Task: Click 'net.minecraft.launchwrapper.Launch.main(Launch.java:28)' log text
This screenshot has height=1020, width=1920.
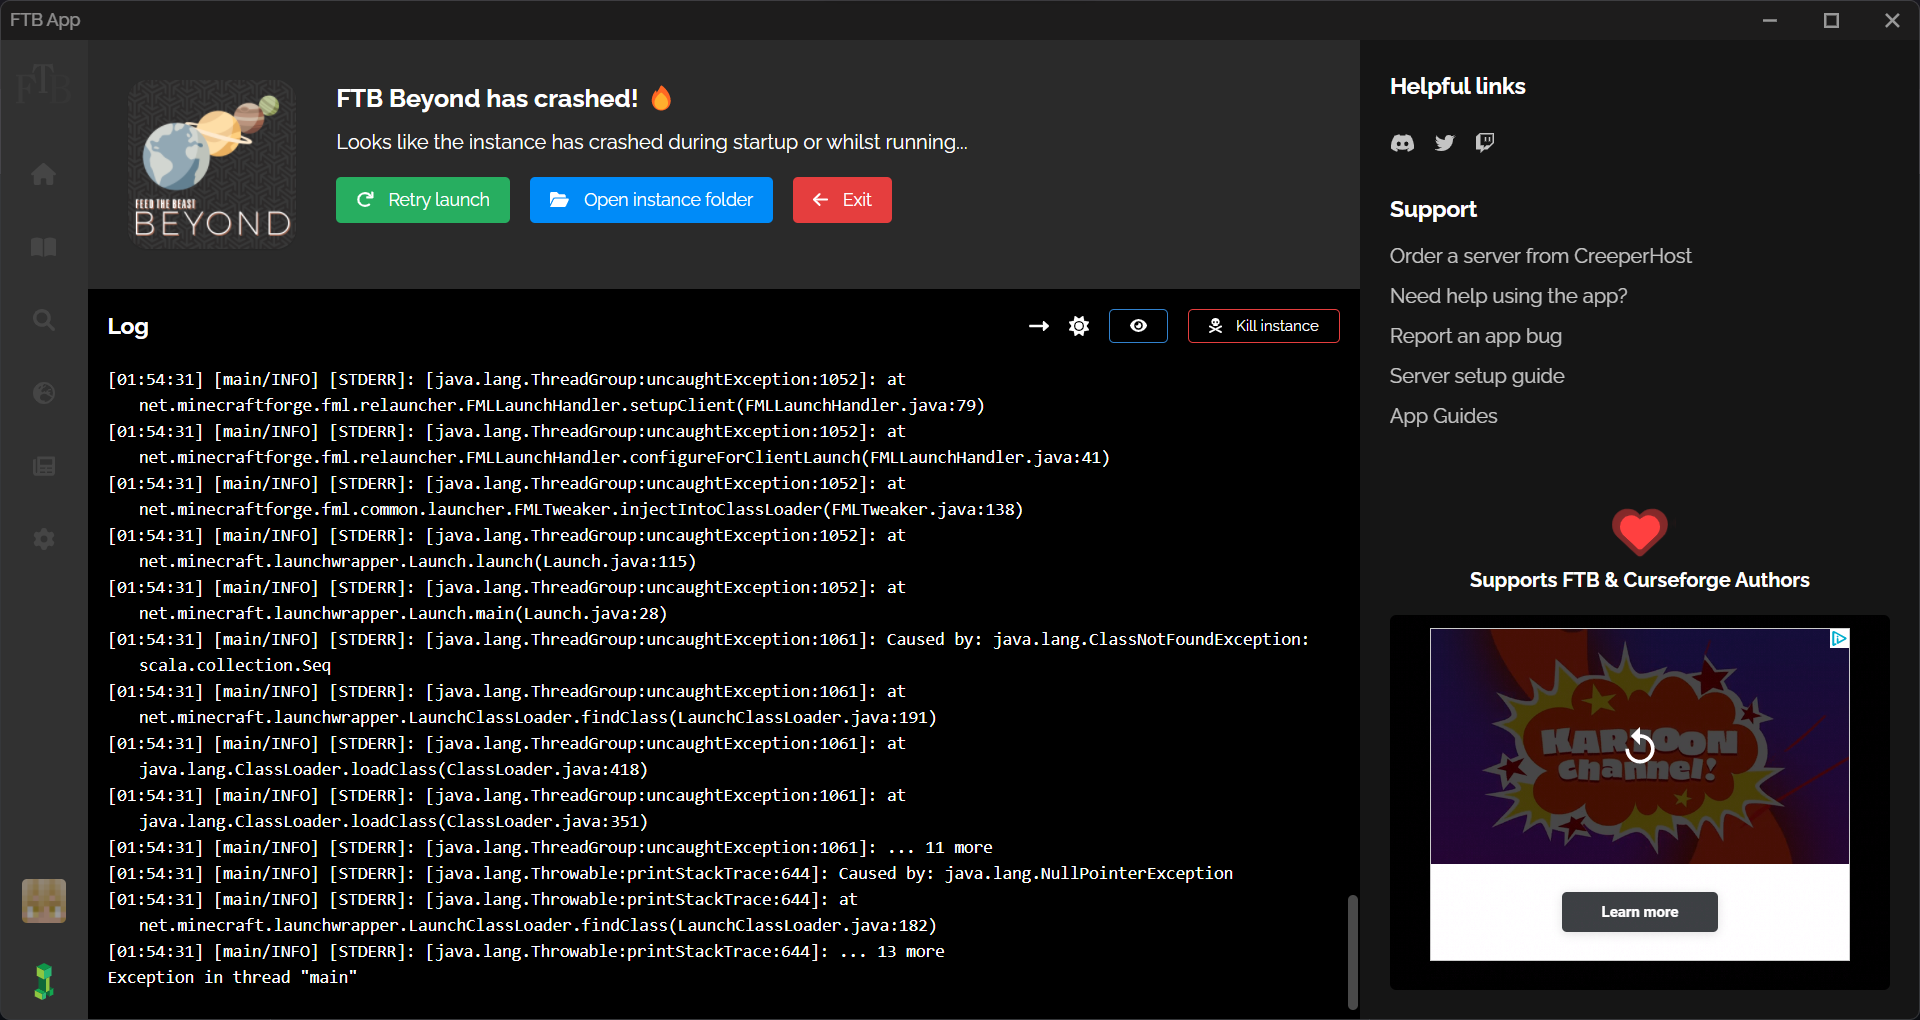Action: tap(402, 613)
